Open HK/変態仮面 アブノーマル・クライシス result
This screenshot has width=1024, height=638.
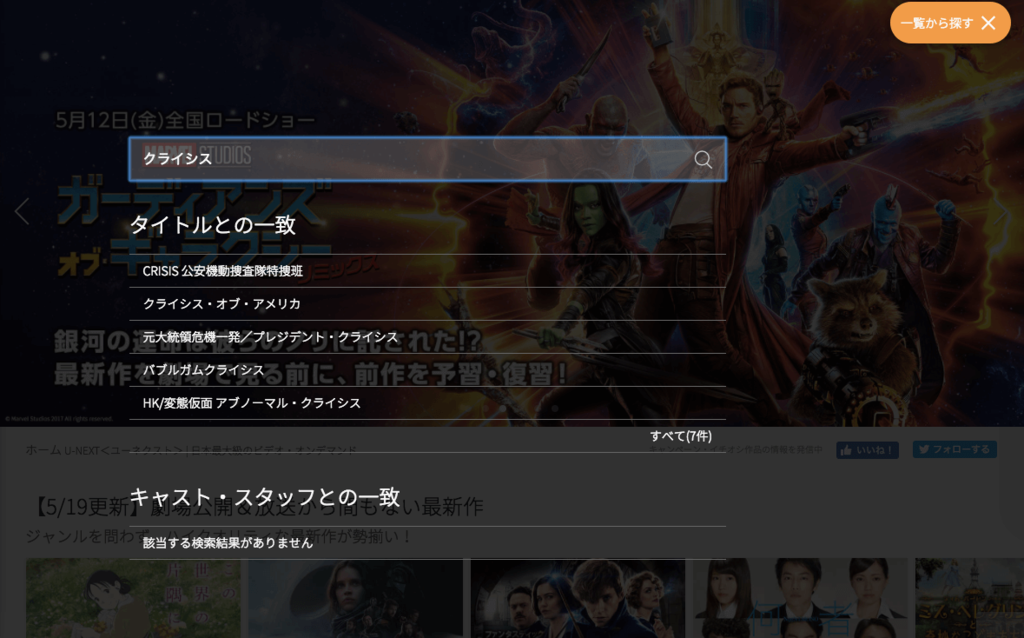(428, 403)
